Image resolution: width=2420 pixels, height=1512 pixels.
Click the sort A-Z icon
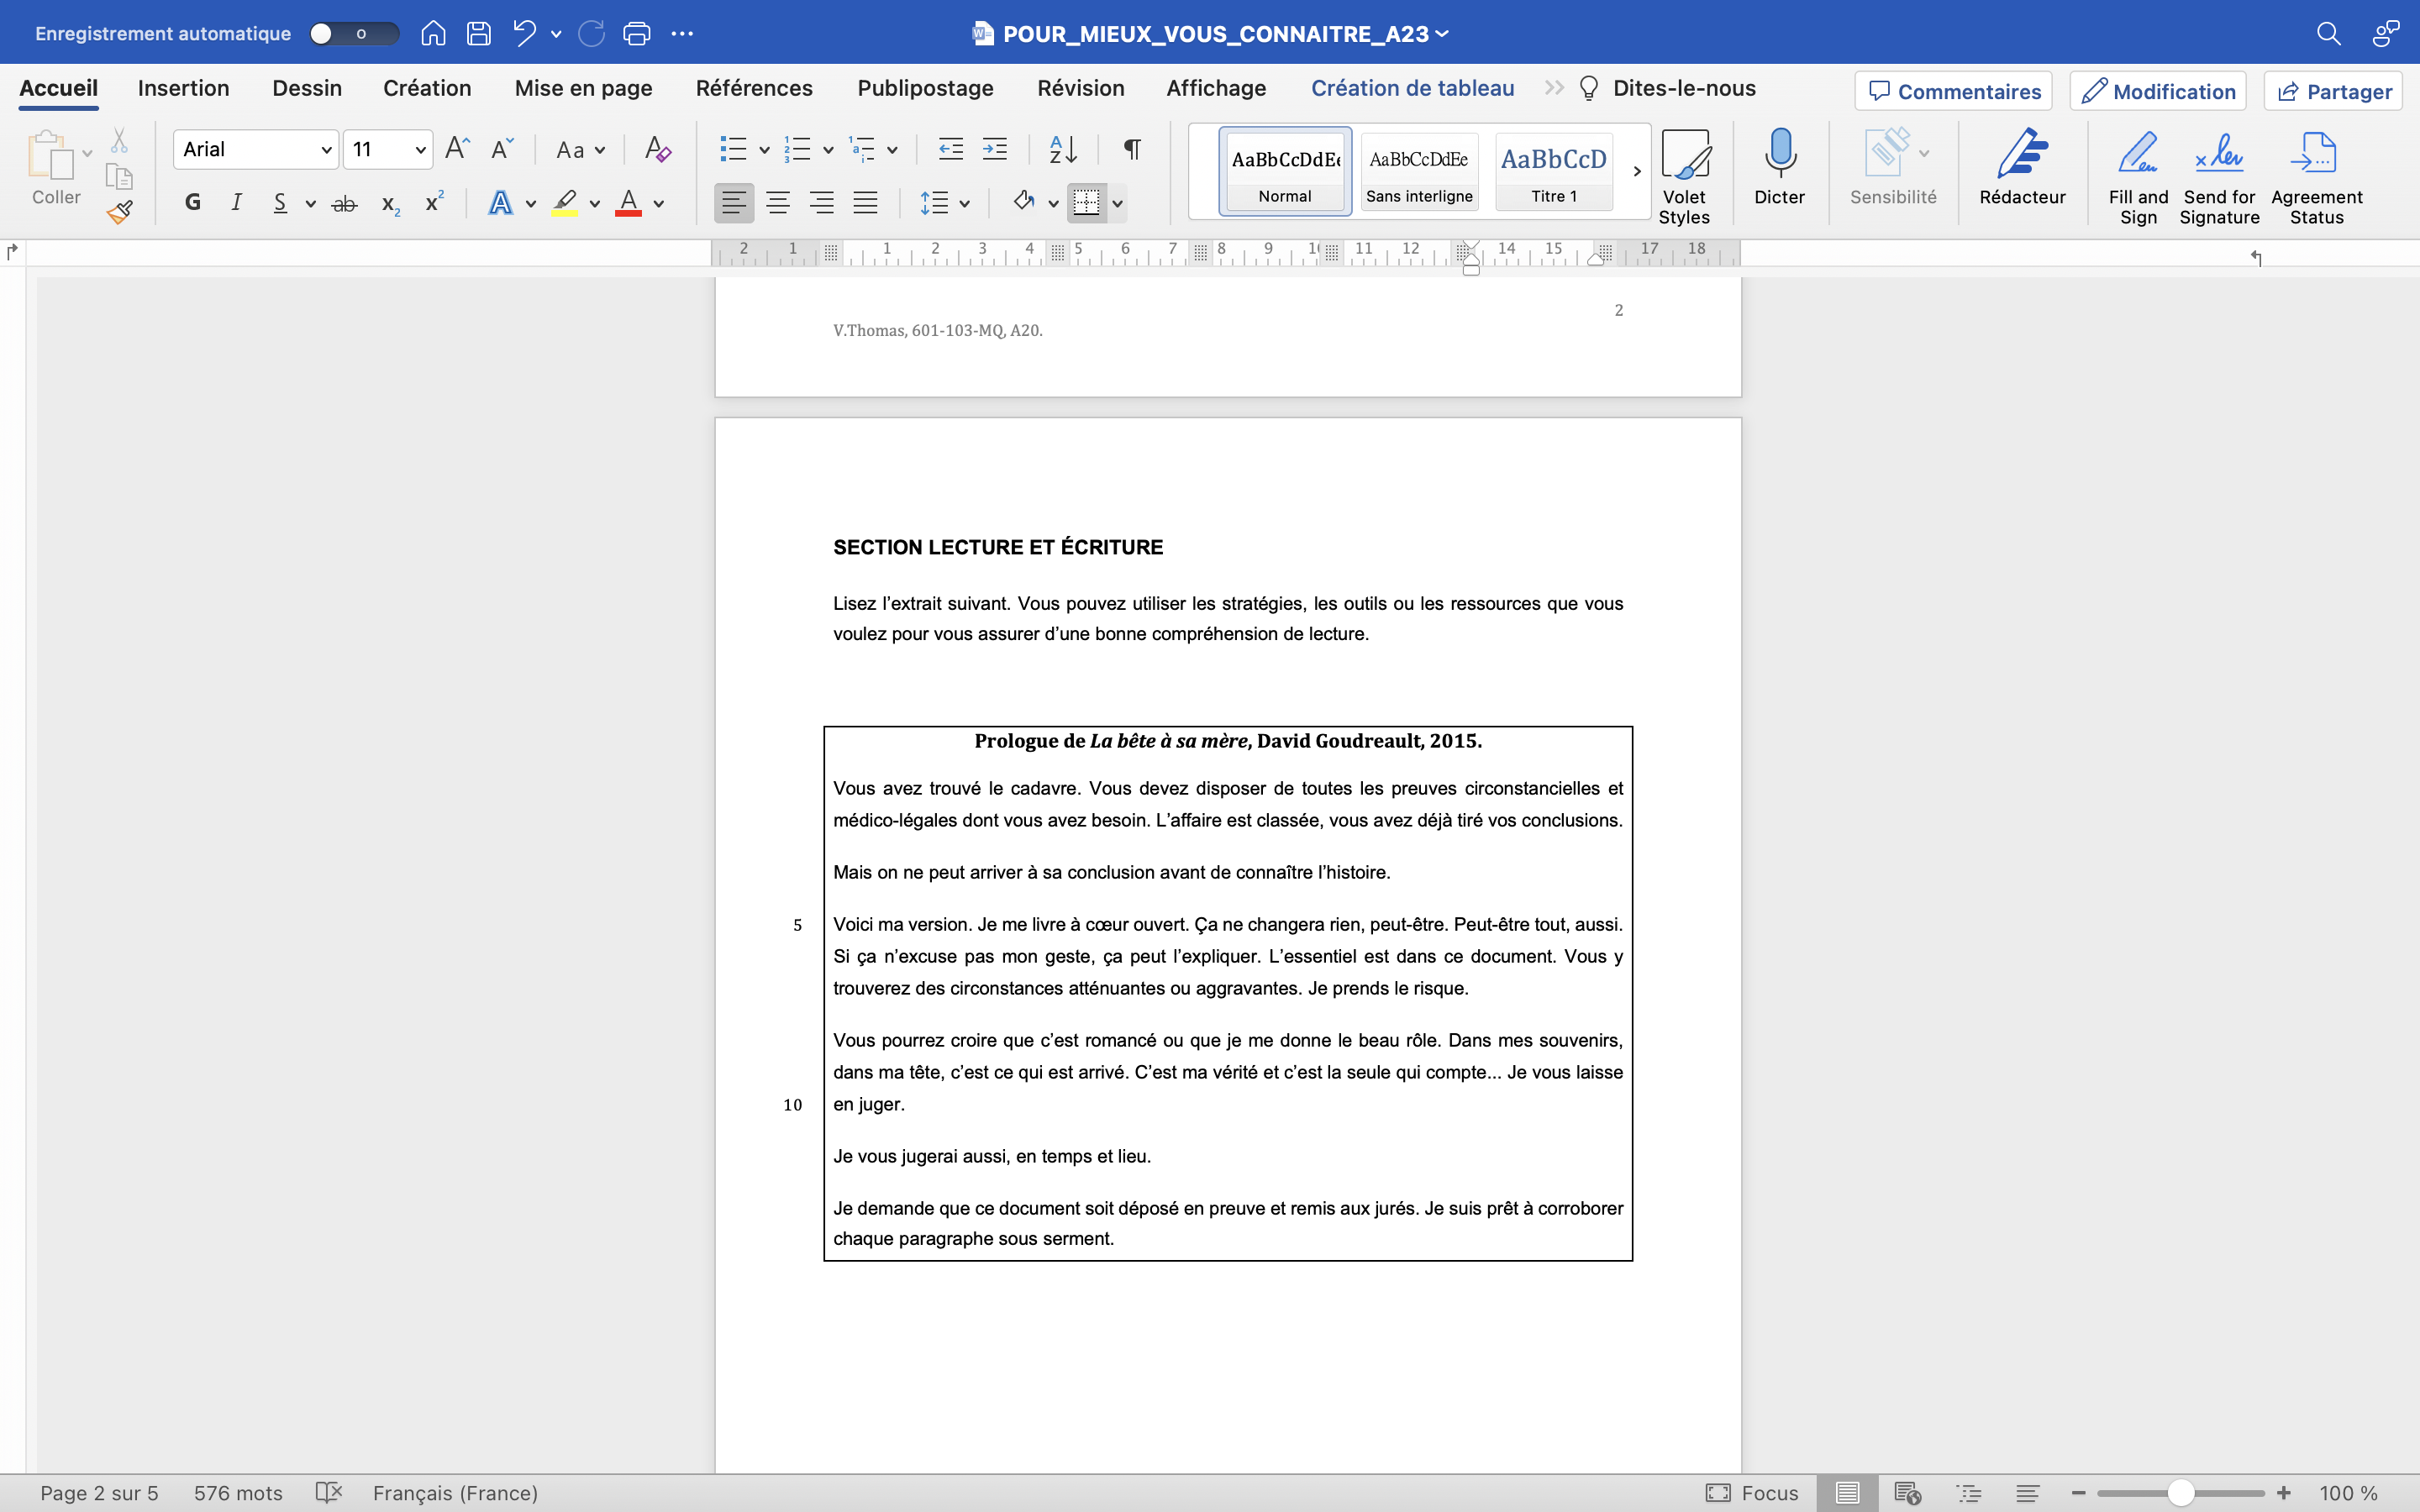[1063, 150]
